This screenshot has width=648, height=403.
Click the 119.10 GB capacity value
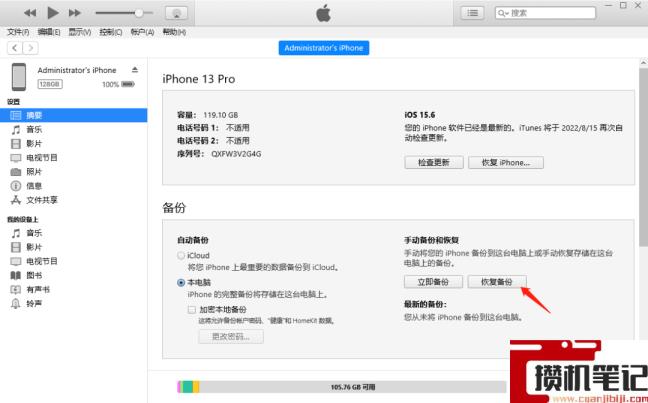(220, 115)
